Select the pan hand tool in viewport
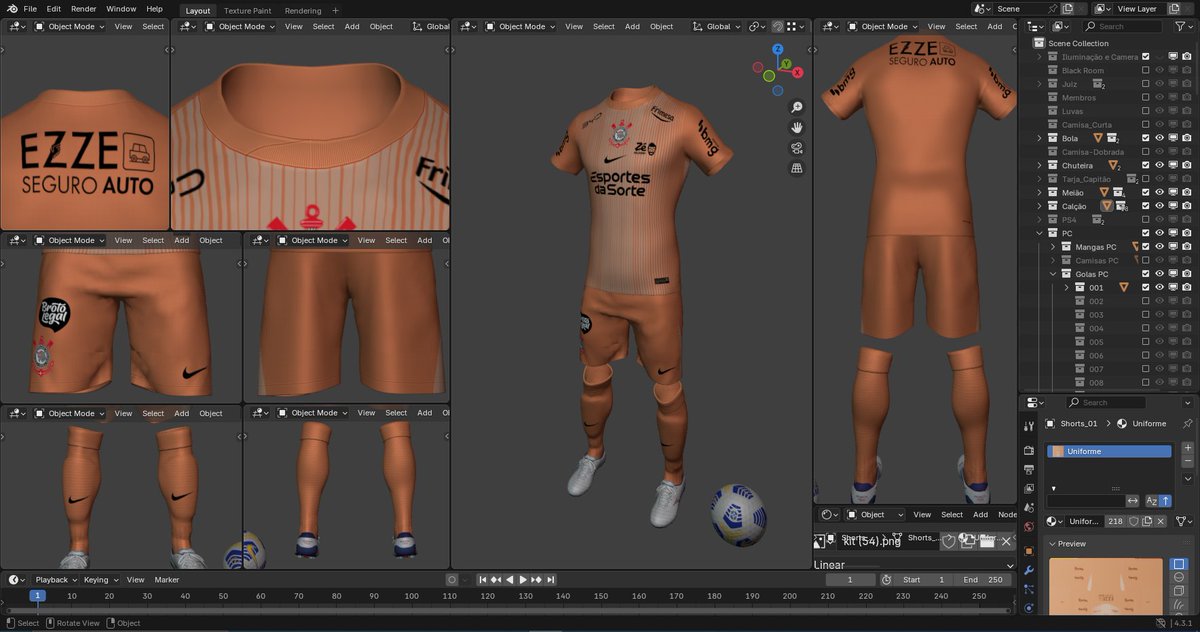The width and height of the screenshot is (1200, 632). pyautogui.click(x=797, y=127)
